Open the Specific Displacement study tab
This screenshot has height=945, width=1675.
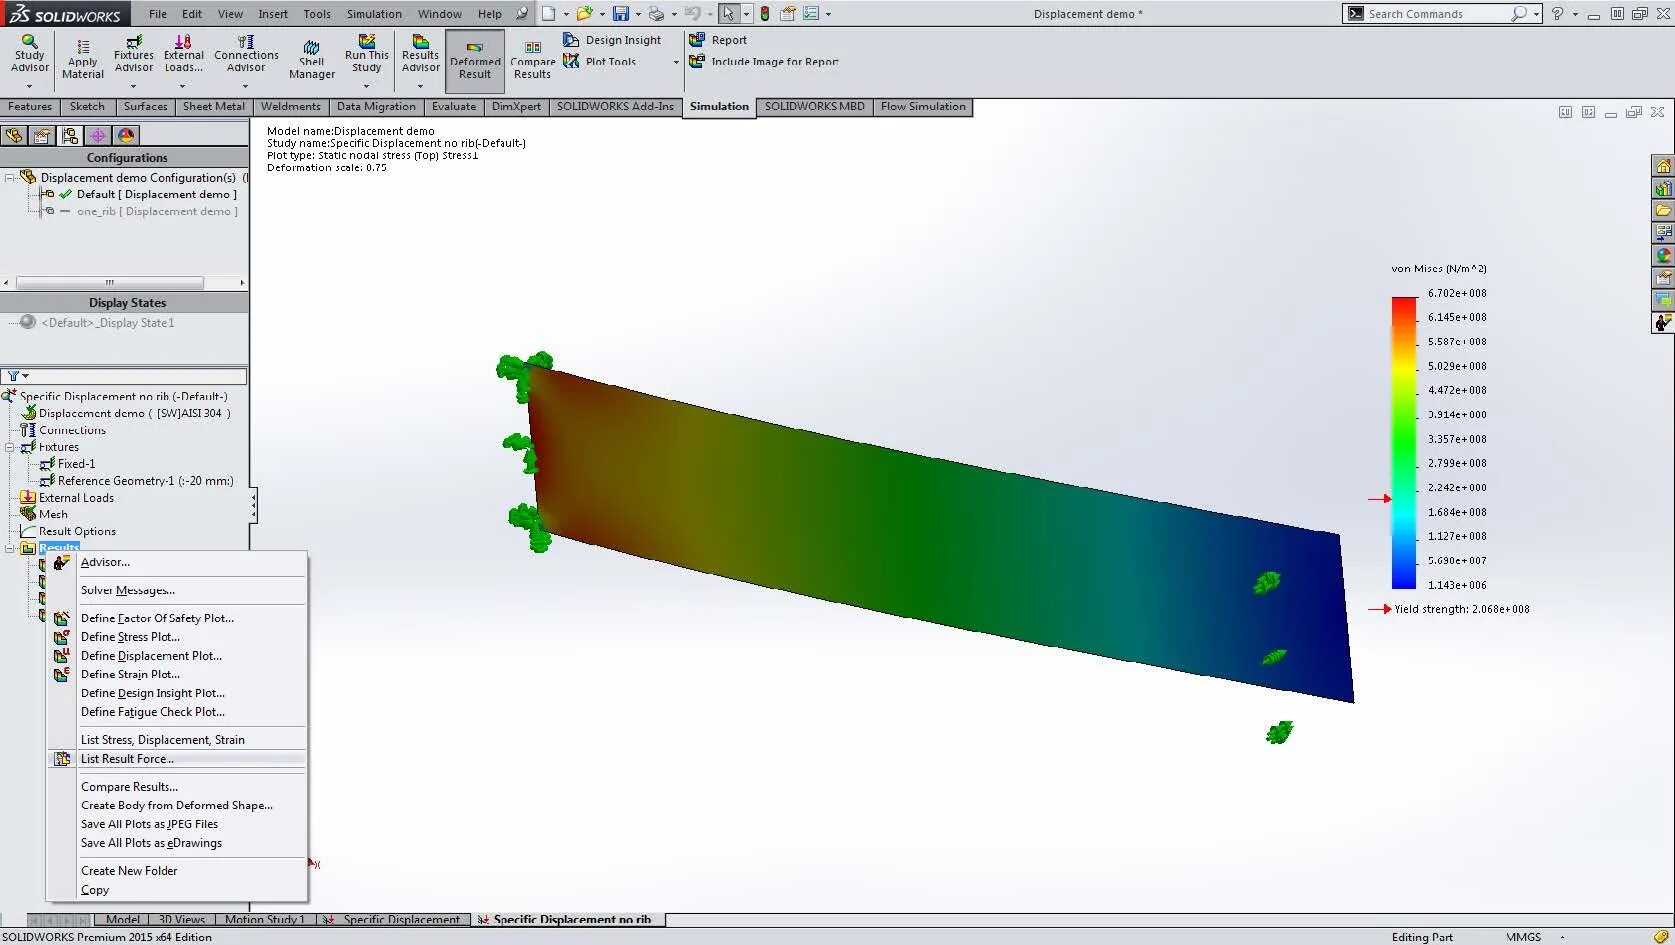click(394, 919)
